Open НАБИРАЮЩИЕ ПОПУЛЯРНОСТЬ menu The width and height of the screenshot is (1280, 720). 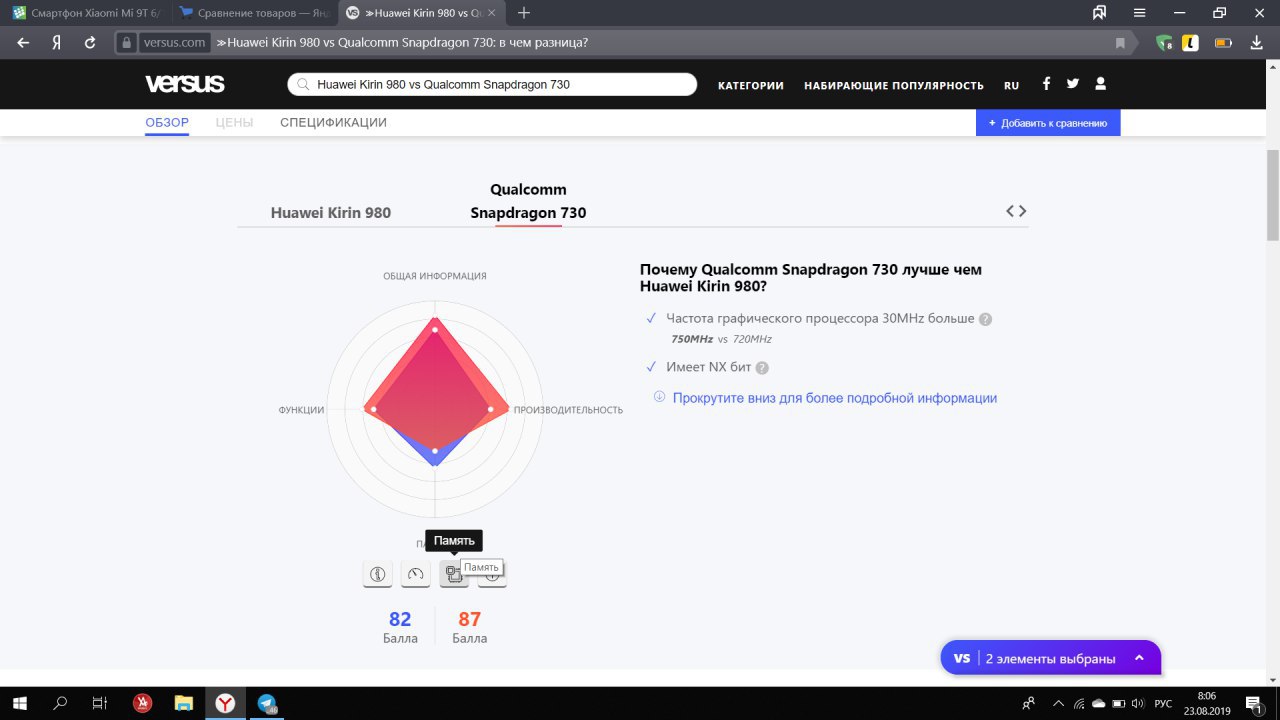(x=894, y=85)
